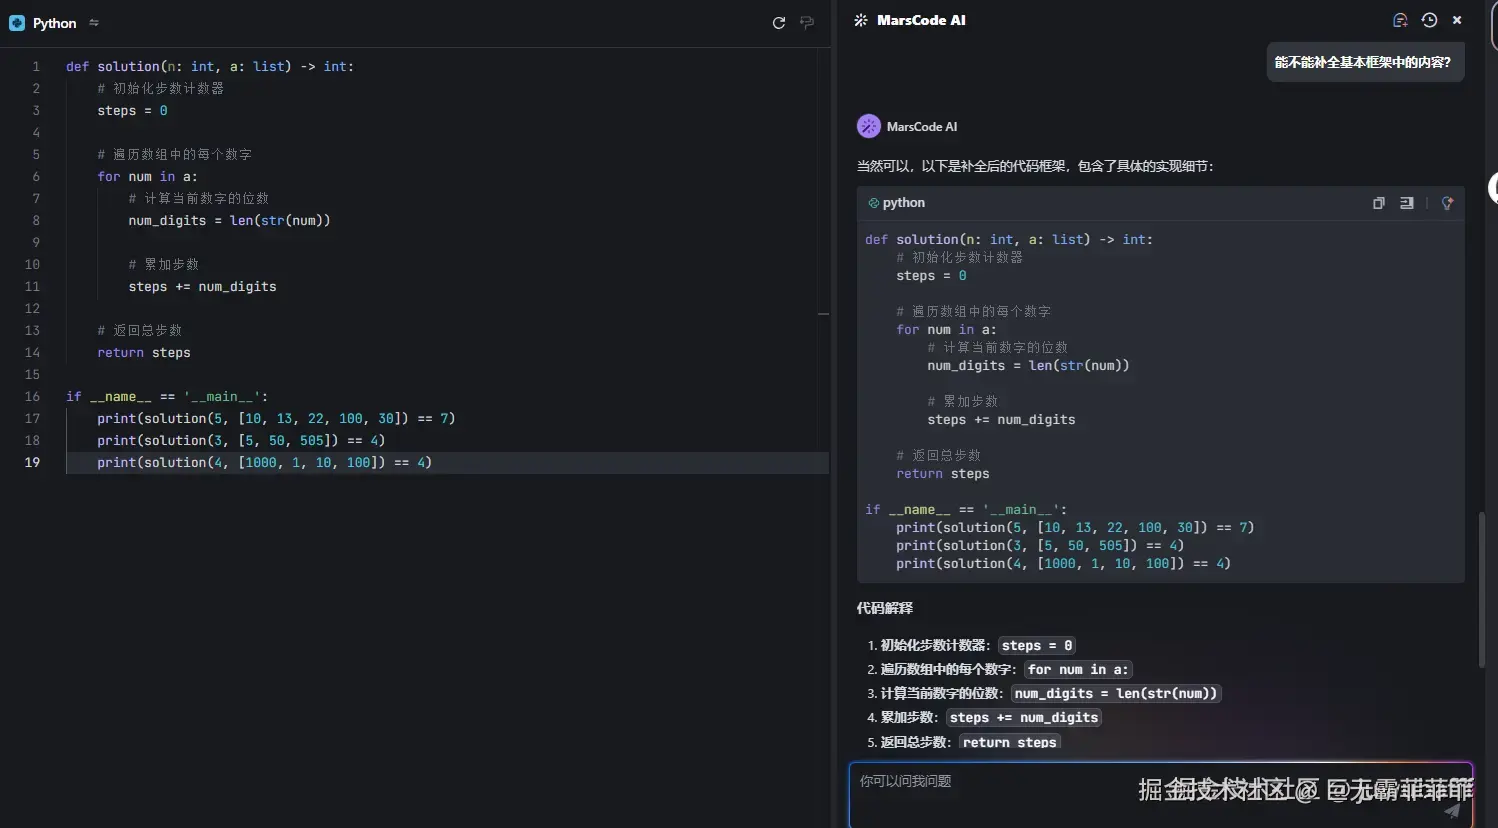Click the Python logo icon in editor header
1498x828 pixels.
click(17, 23)
